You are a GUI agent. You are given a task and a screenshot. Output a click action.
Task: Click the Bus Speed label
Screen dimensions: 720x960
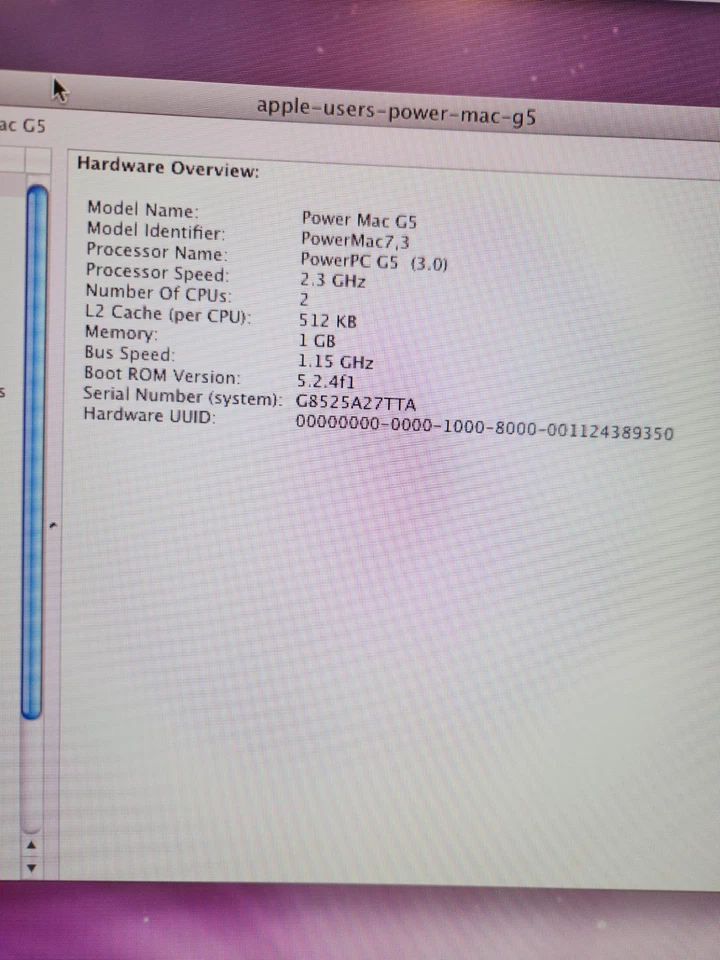click(x=130, y=353)
